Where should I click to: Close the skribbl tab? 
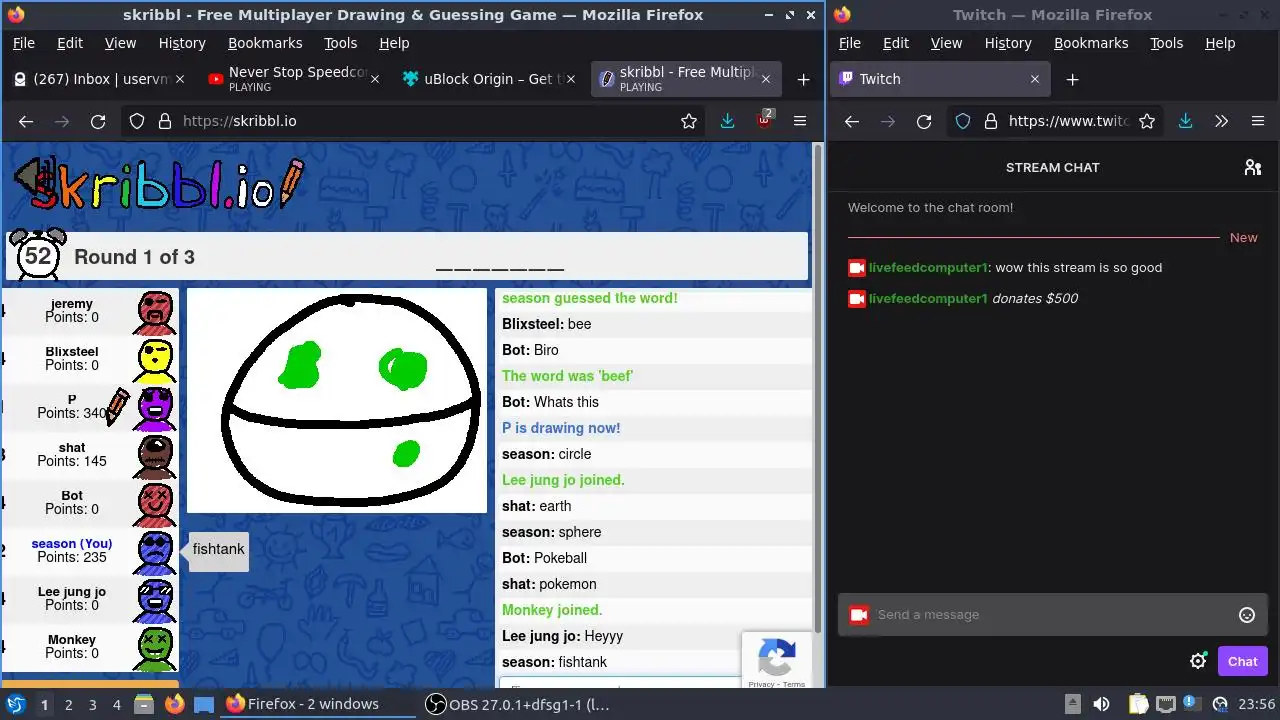pos(766,79)
